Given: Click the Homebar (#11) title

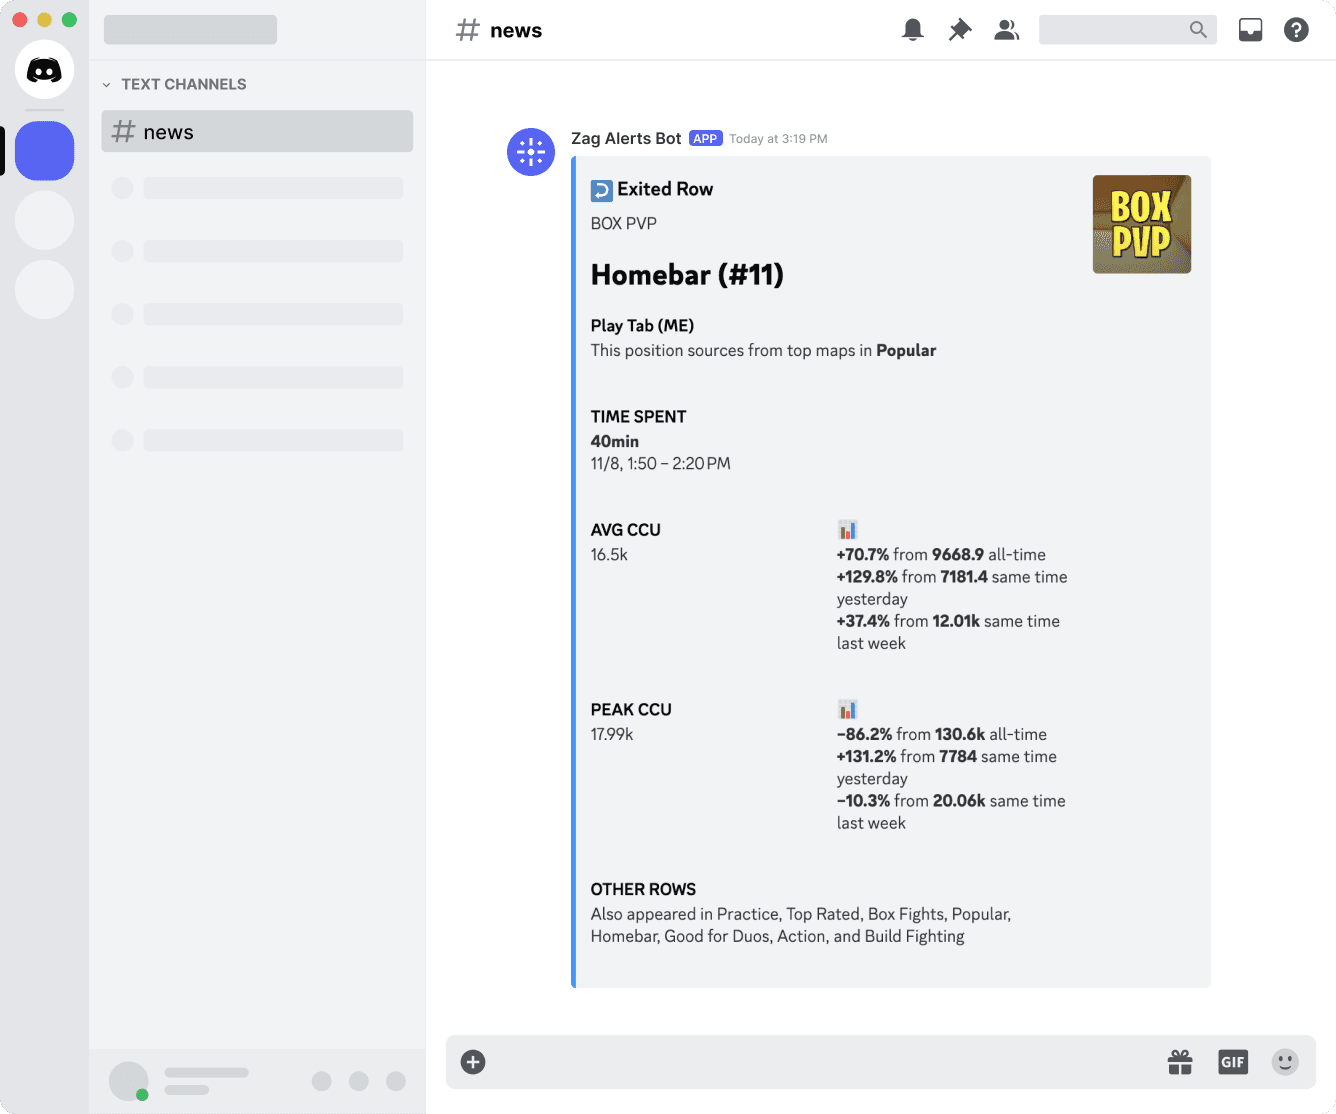Looking at the screenshot, I should pos(687,275).
